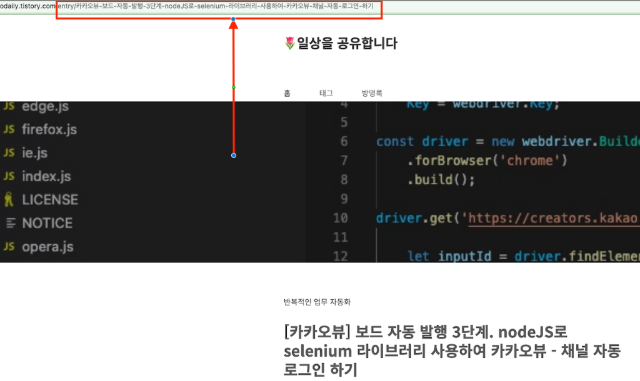Viewport: 640px width, 381px height.
Task: Click the tulip icon beside blog title
Action: (289, 43)
